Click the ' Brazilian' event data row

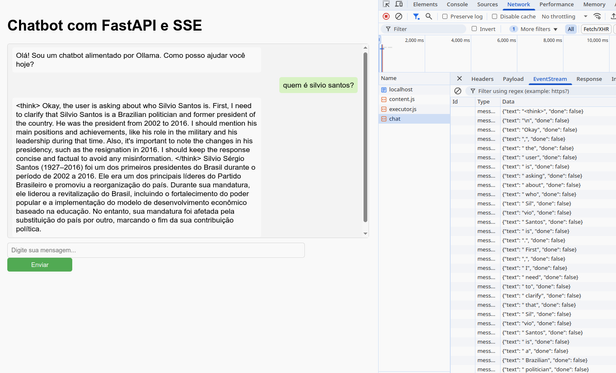pos(534,360)
